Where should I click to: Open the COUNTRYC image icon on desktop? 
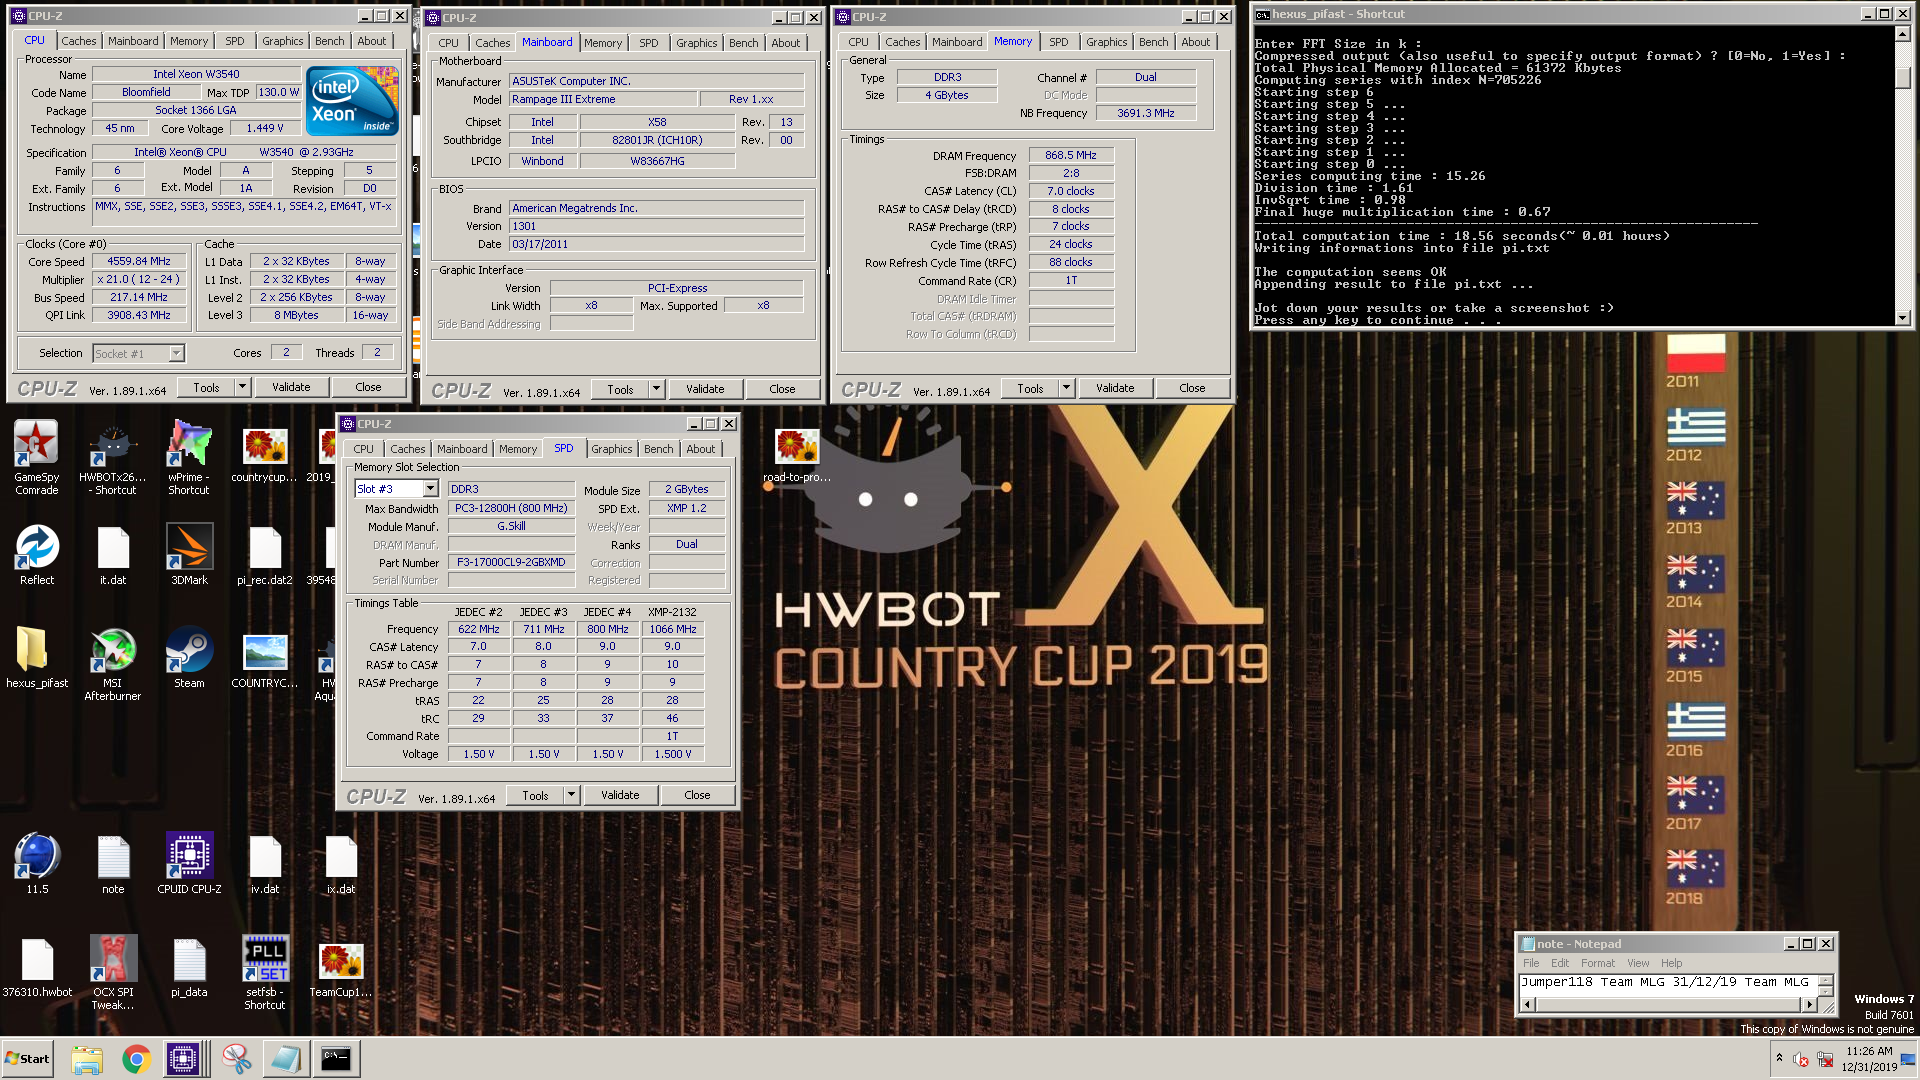click(x=265, y=660)
